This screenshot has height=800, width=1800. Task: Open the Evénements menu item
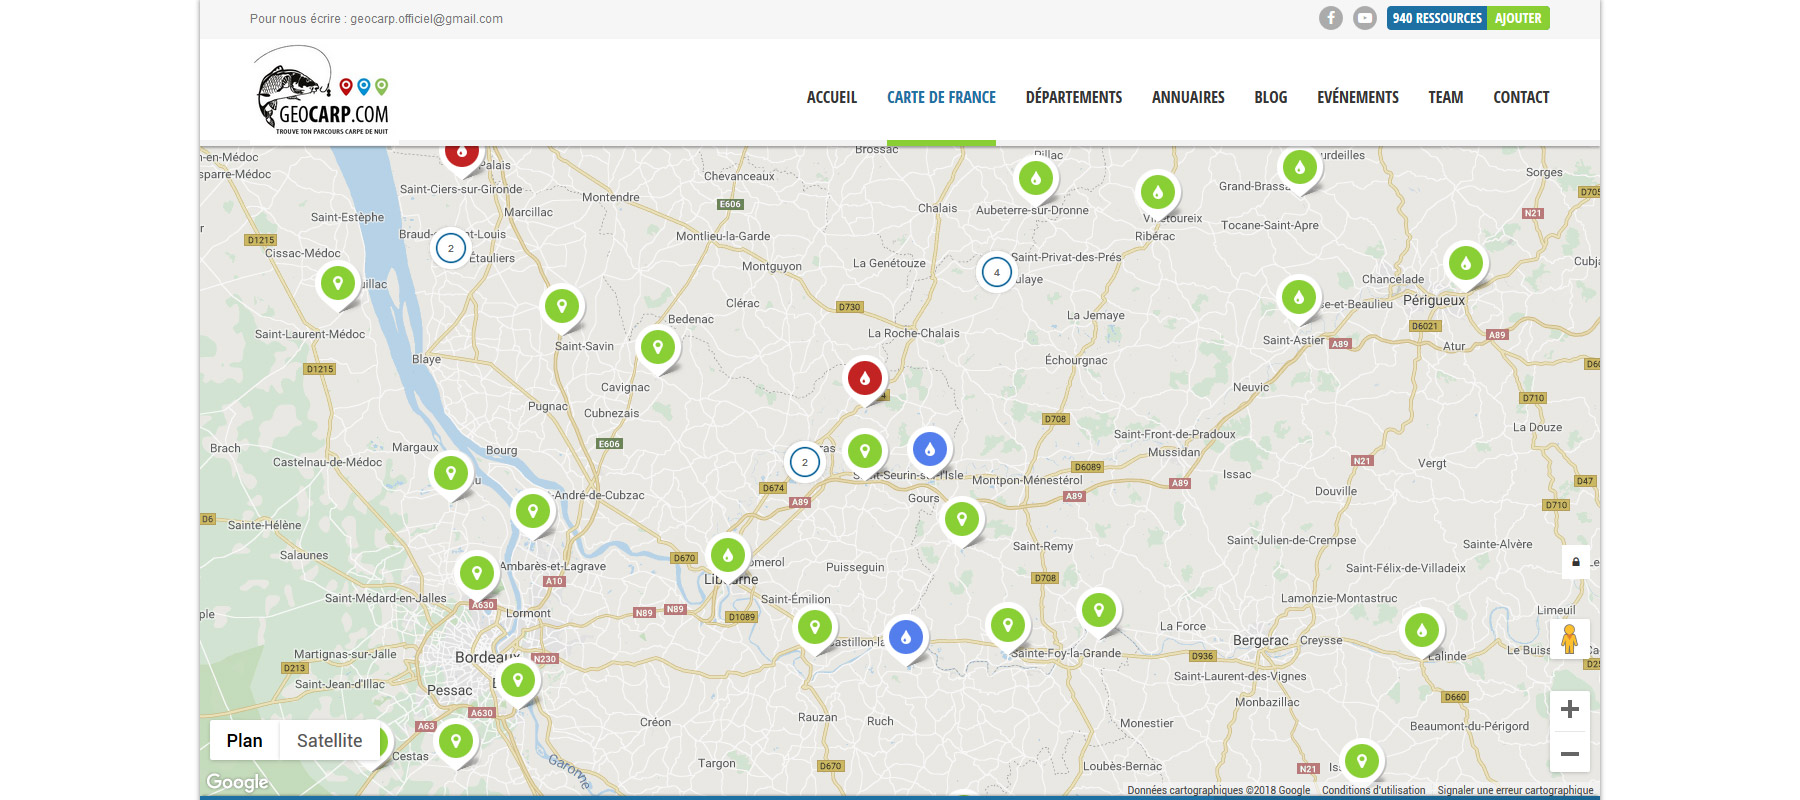1358,97
